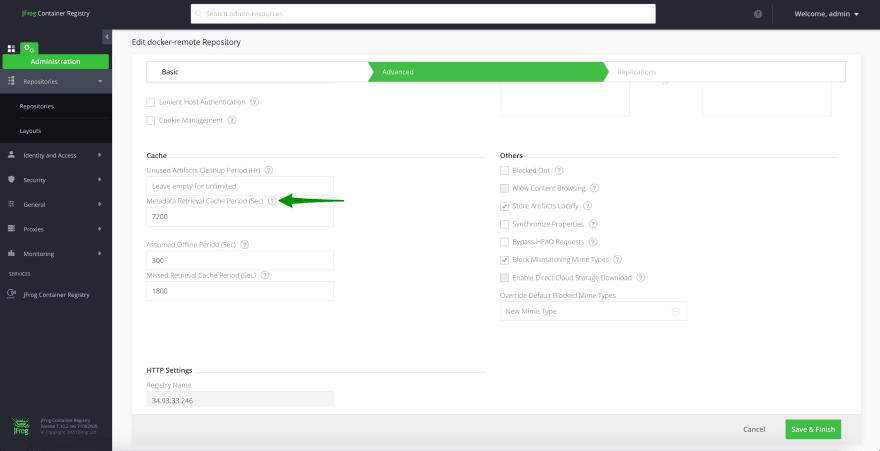
Task: Expand Security submenu arrow
Action: (100, 180)
